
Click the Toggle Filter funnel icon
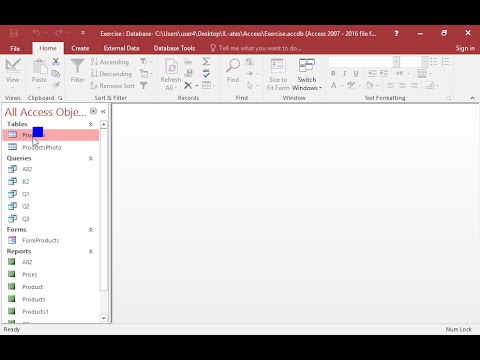click(x=144, y=86)
